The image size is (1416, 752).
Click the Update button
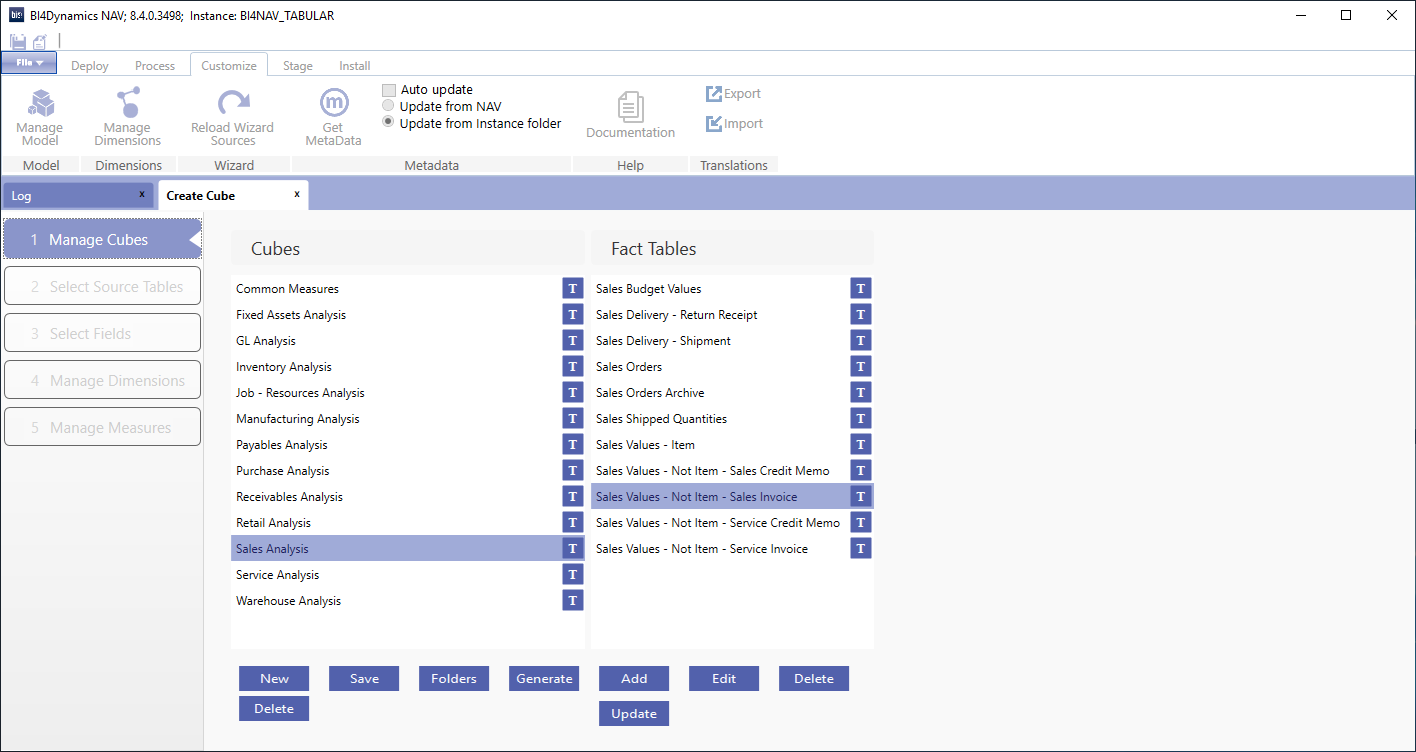pos(634,714)
